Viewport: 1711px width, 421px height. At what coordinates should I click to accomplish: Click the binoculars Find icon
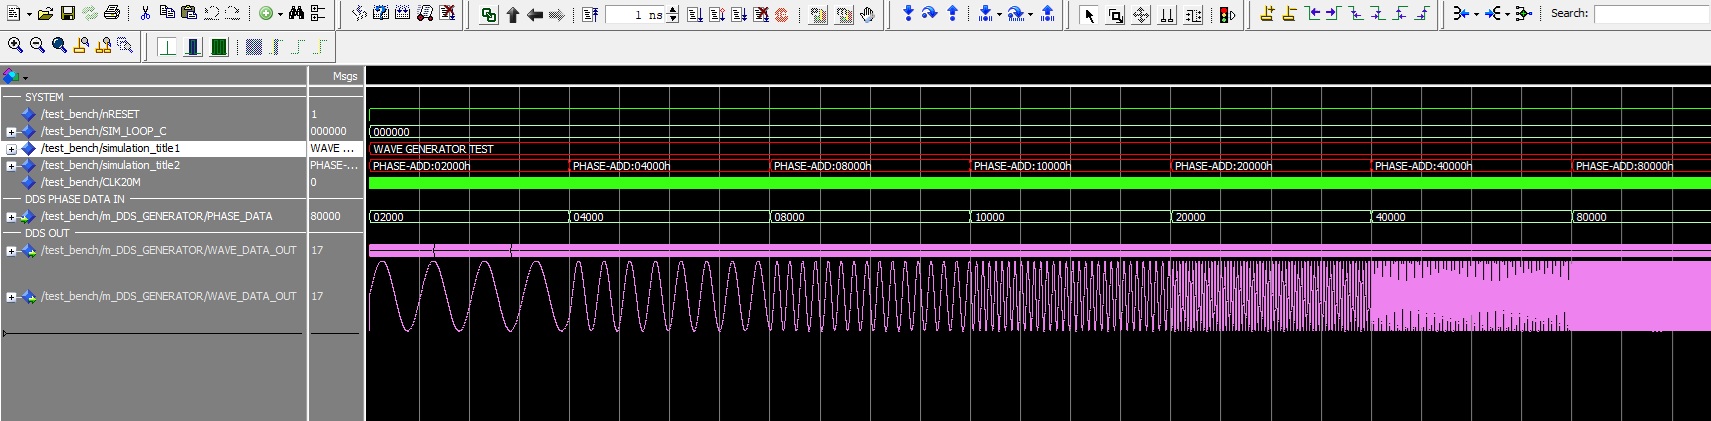tap(296, 14)
